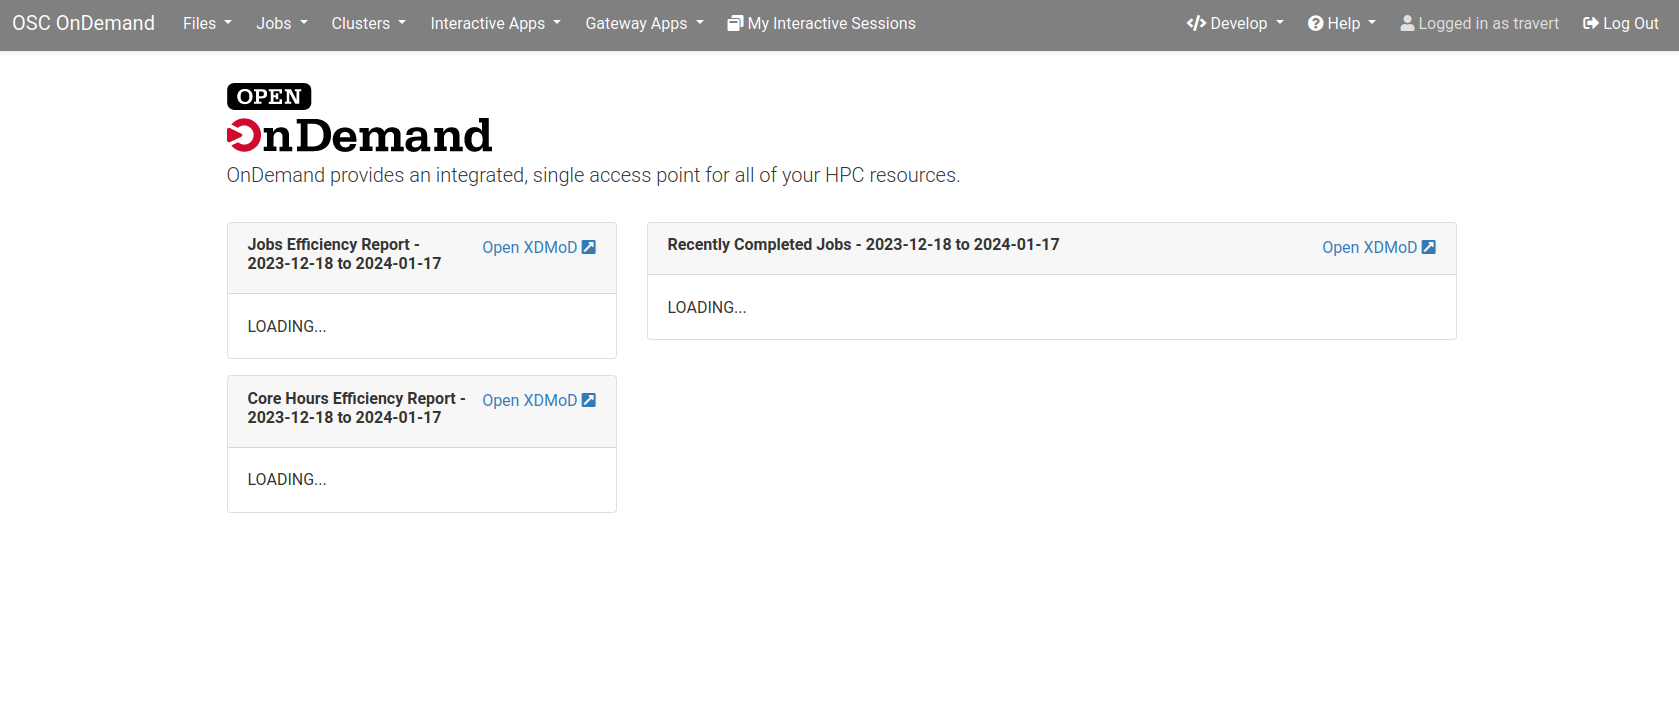
Task: Click the Help question mark icon
Action: (x=1315, y=23)
